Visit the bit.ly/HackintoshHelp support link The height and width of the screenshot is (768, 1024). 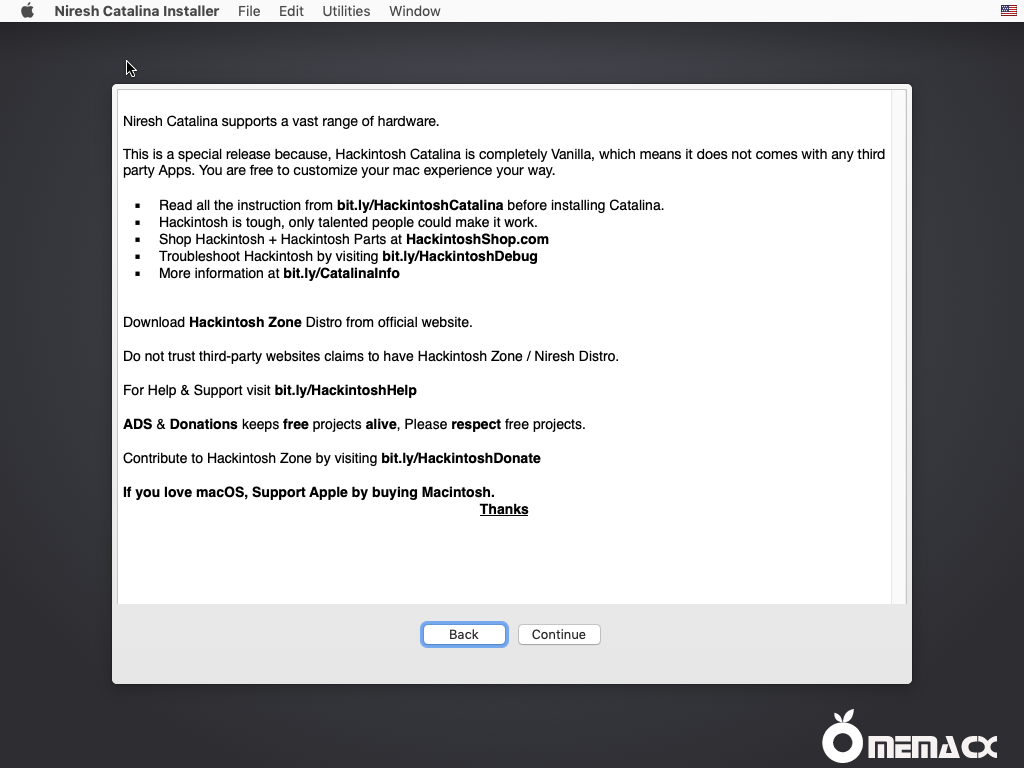(345, 390)
